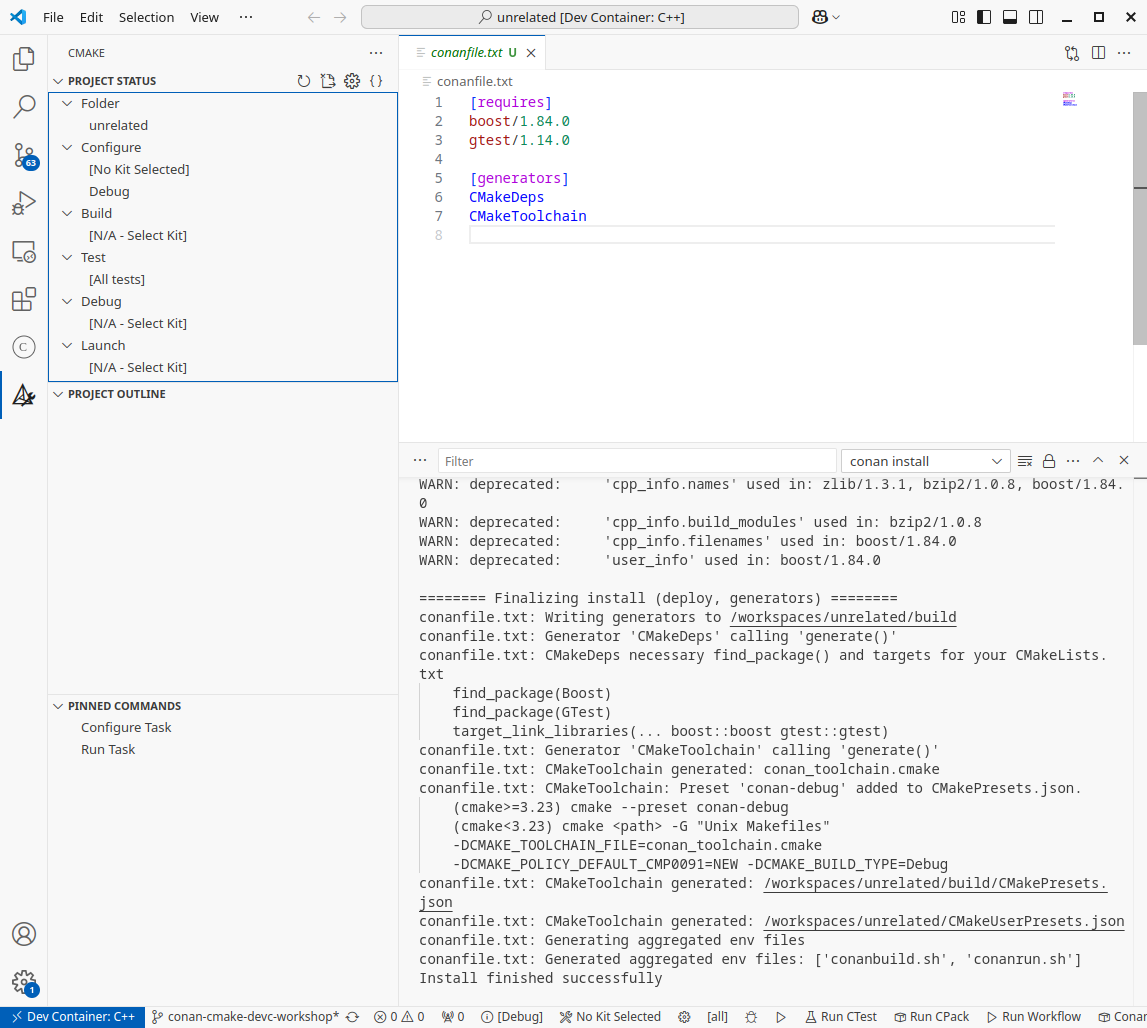Toggle the output scroll lock
Viewport: 1147px width, 1028px height.
[1049, 461]
